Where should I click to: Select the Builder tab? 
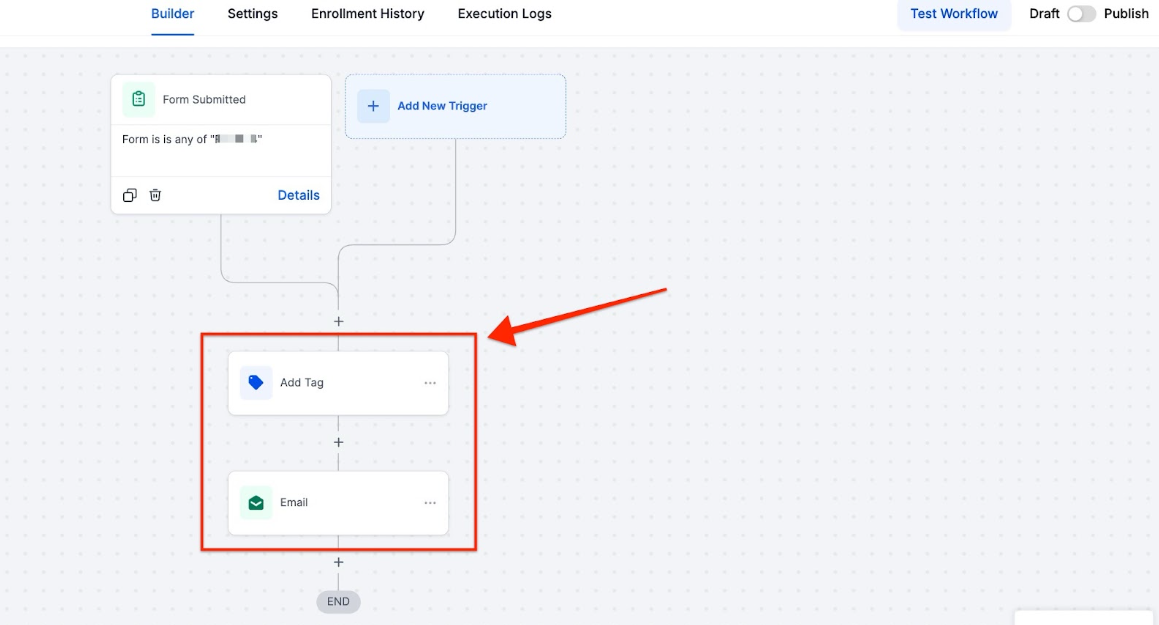(x=173, y=14)
